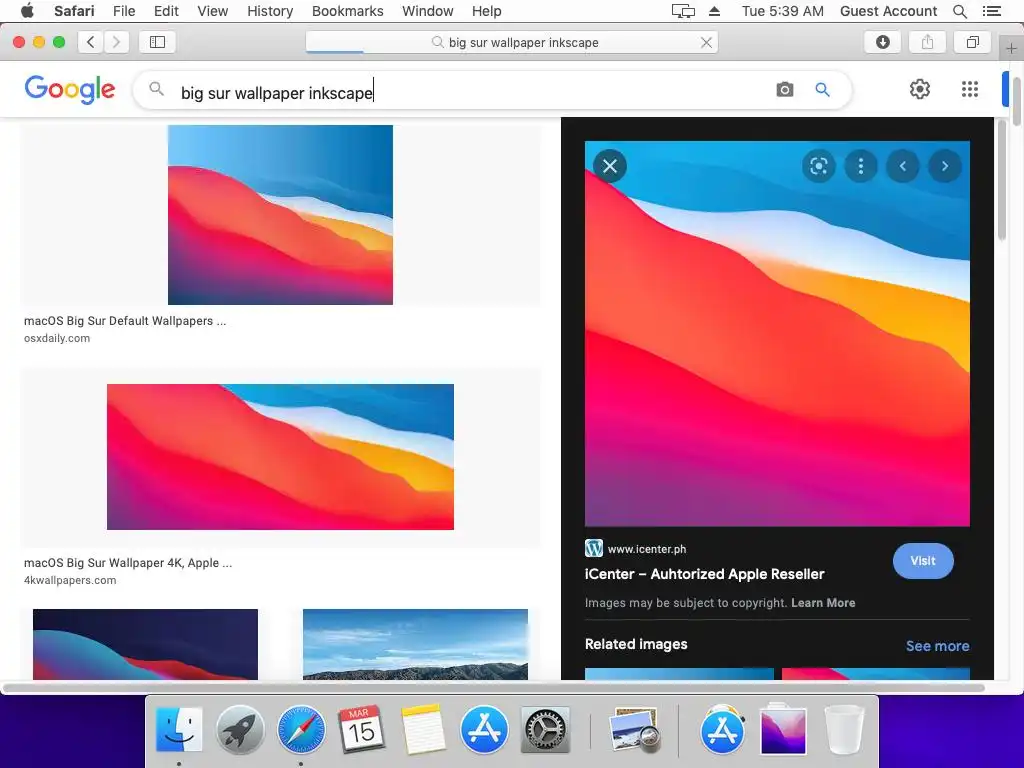Screen dimensions: 1024x768
Task: Open Spotlight search in menu bar
Action: click(x=959, y=11)
